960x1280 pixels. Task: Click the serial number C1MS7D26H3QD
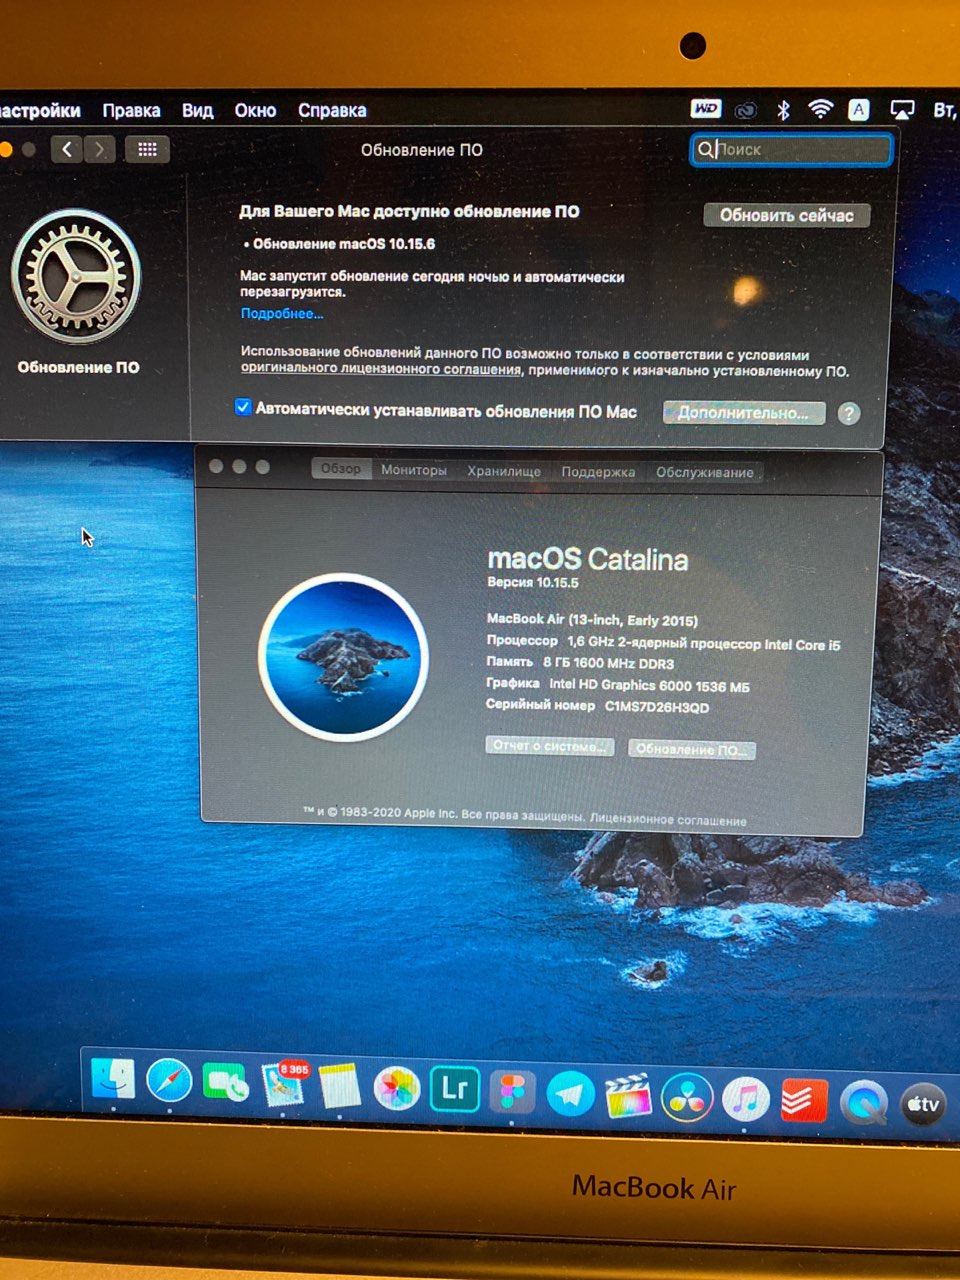point(657,707)
